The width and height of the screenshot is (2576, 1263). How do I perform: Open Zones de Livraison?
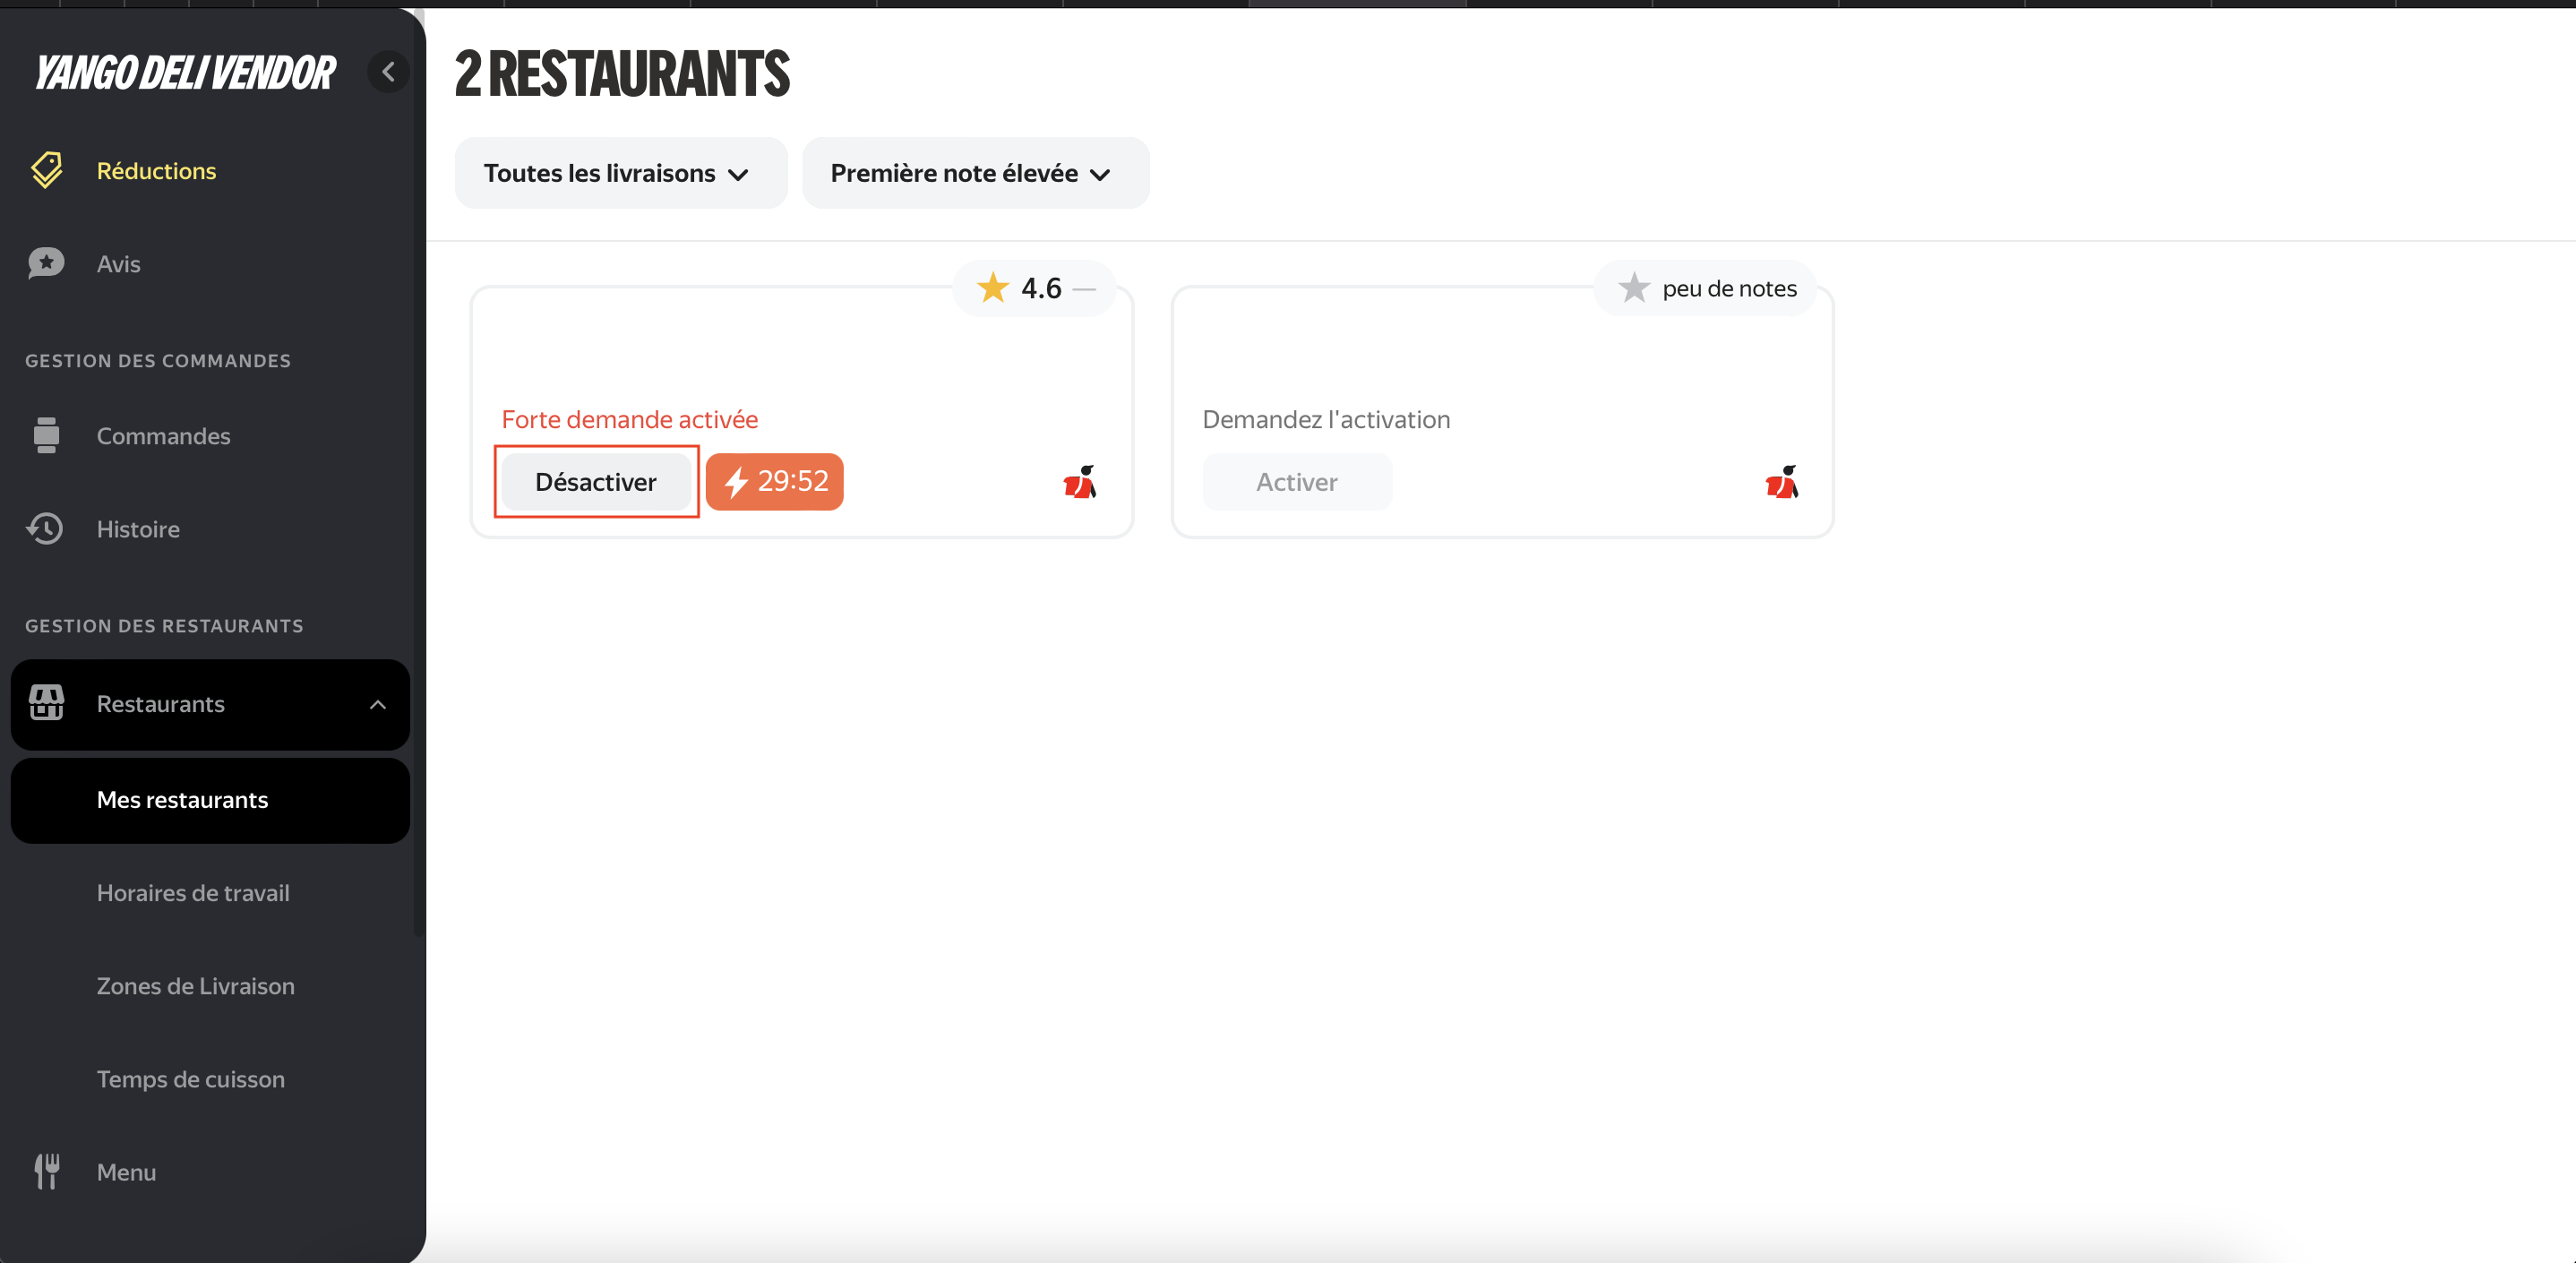click(x=195, y=986)
